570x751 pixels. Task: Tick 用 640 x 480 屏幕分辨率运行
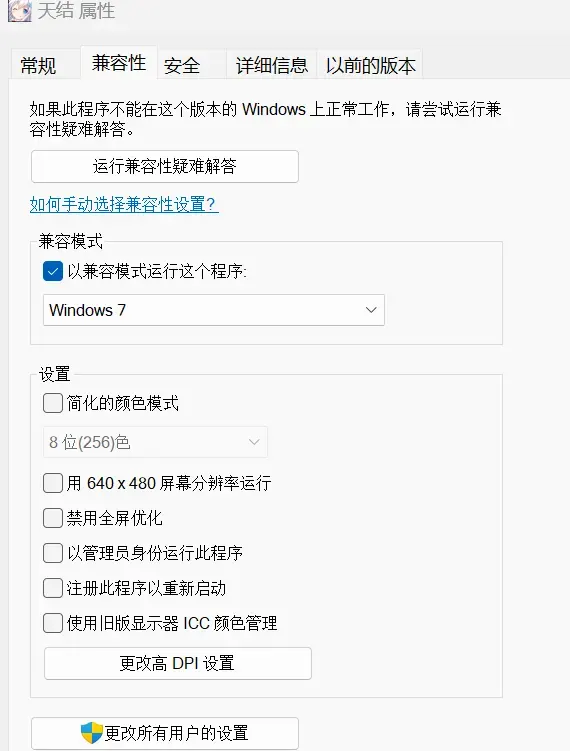pos(53,483)
